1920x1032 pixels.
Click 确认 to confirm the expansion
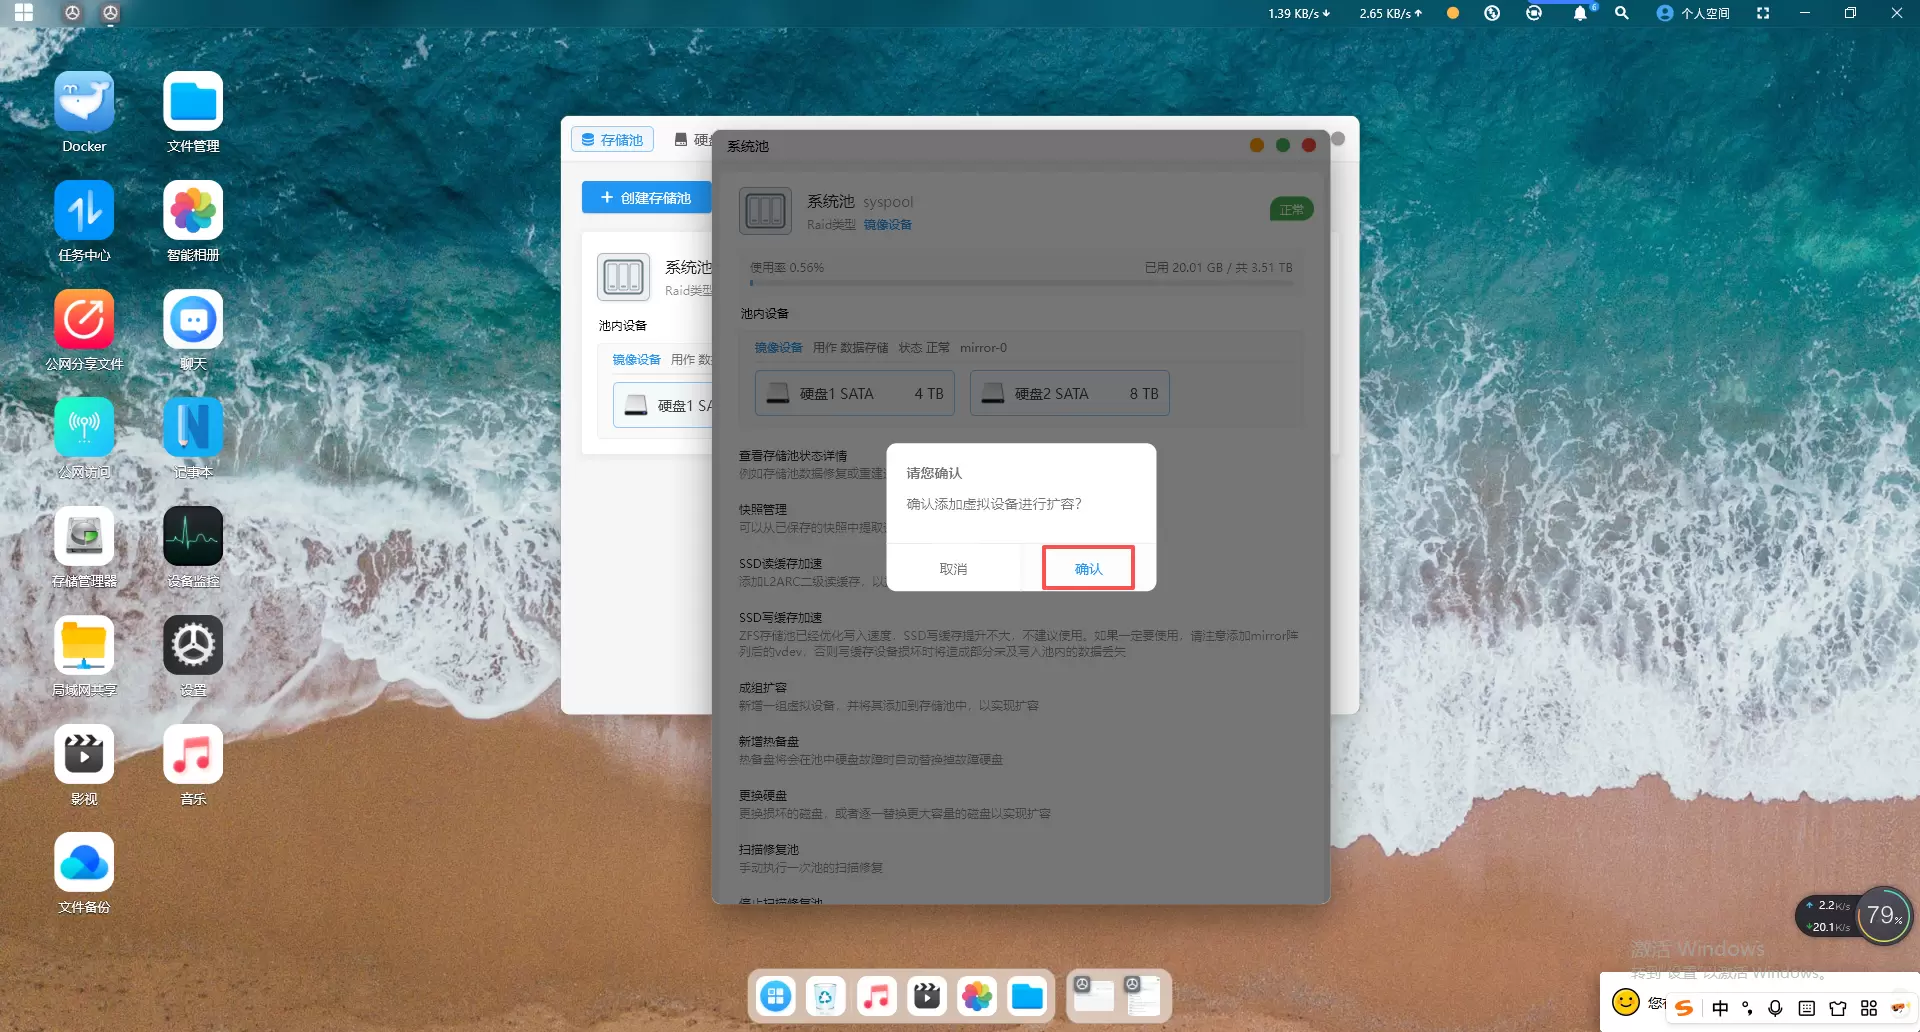coord(1088,568)
